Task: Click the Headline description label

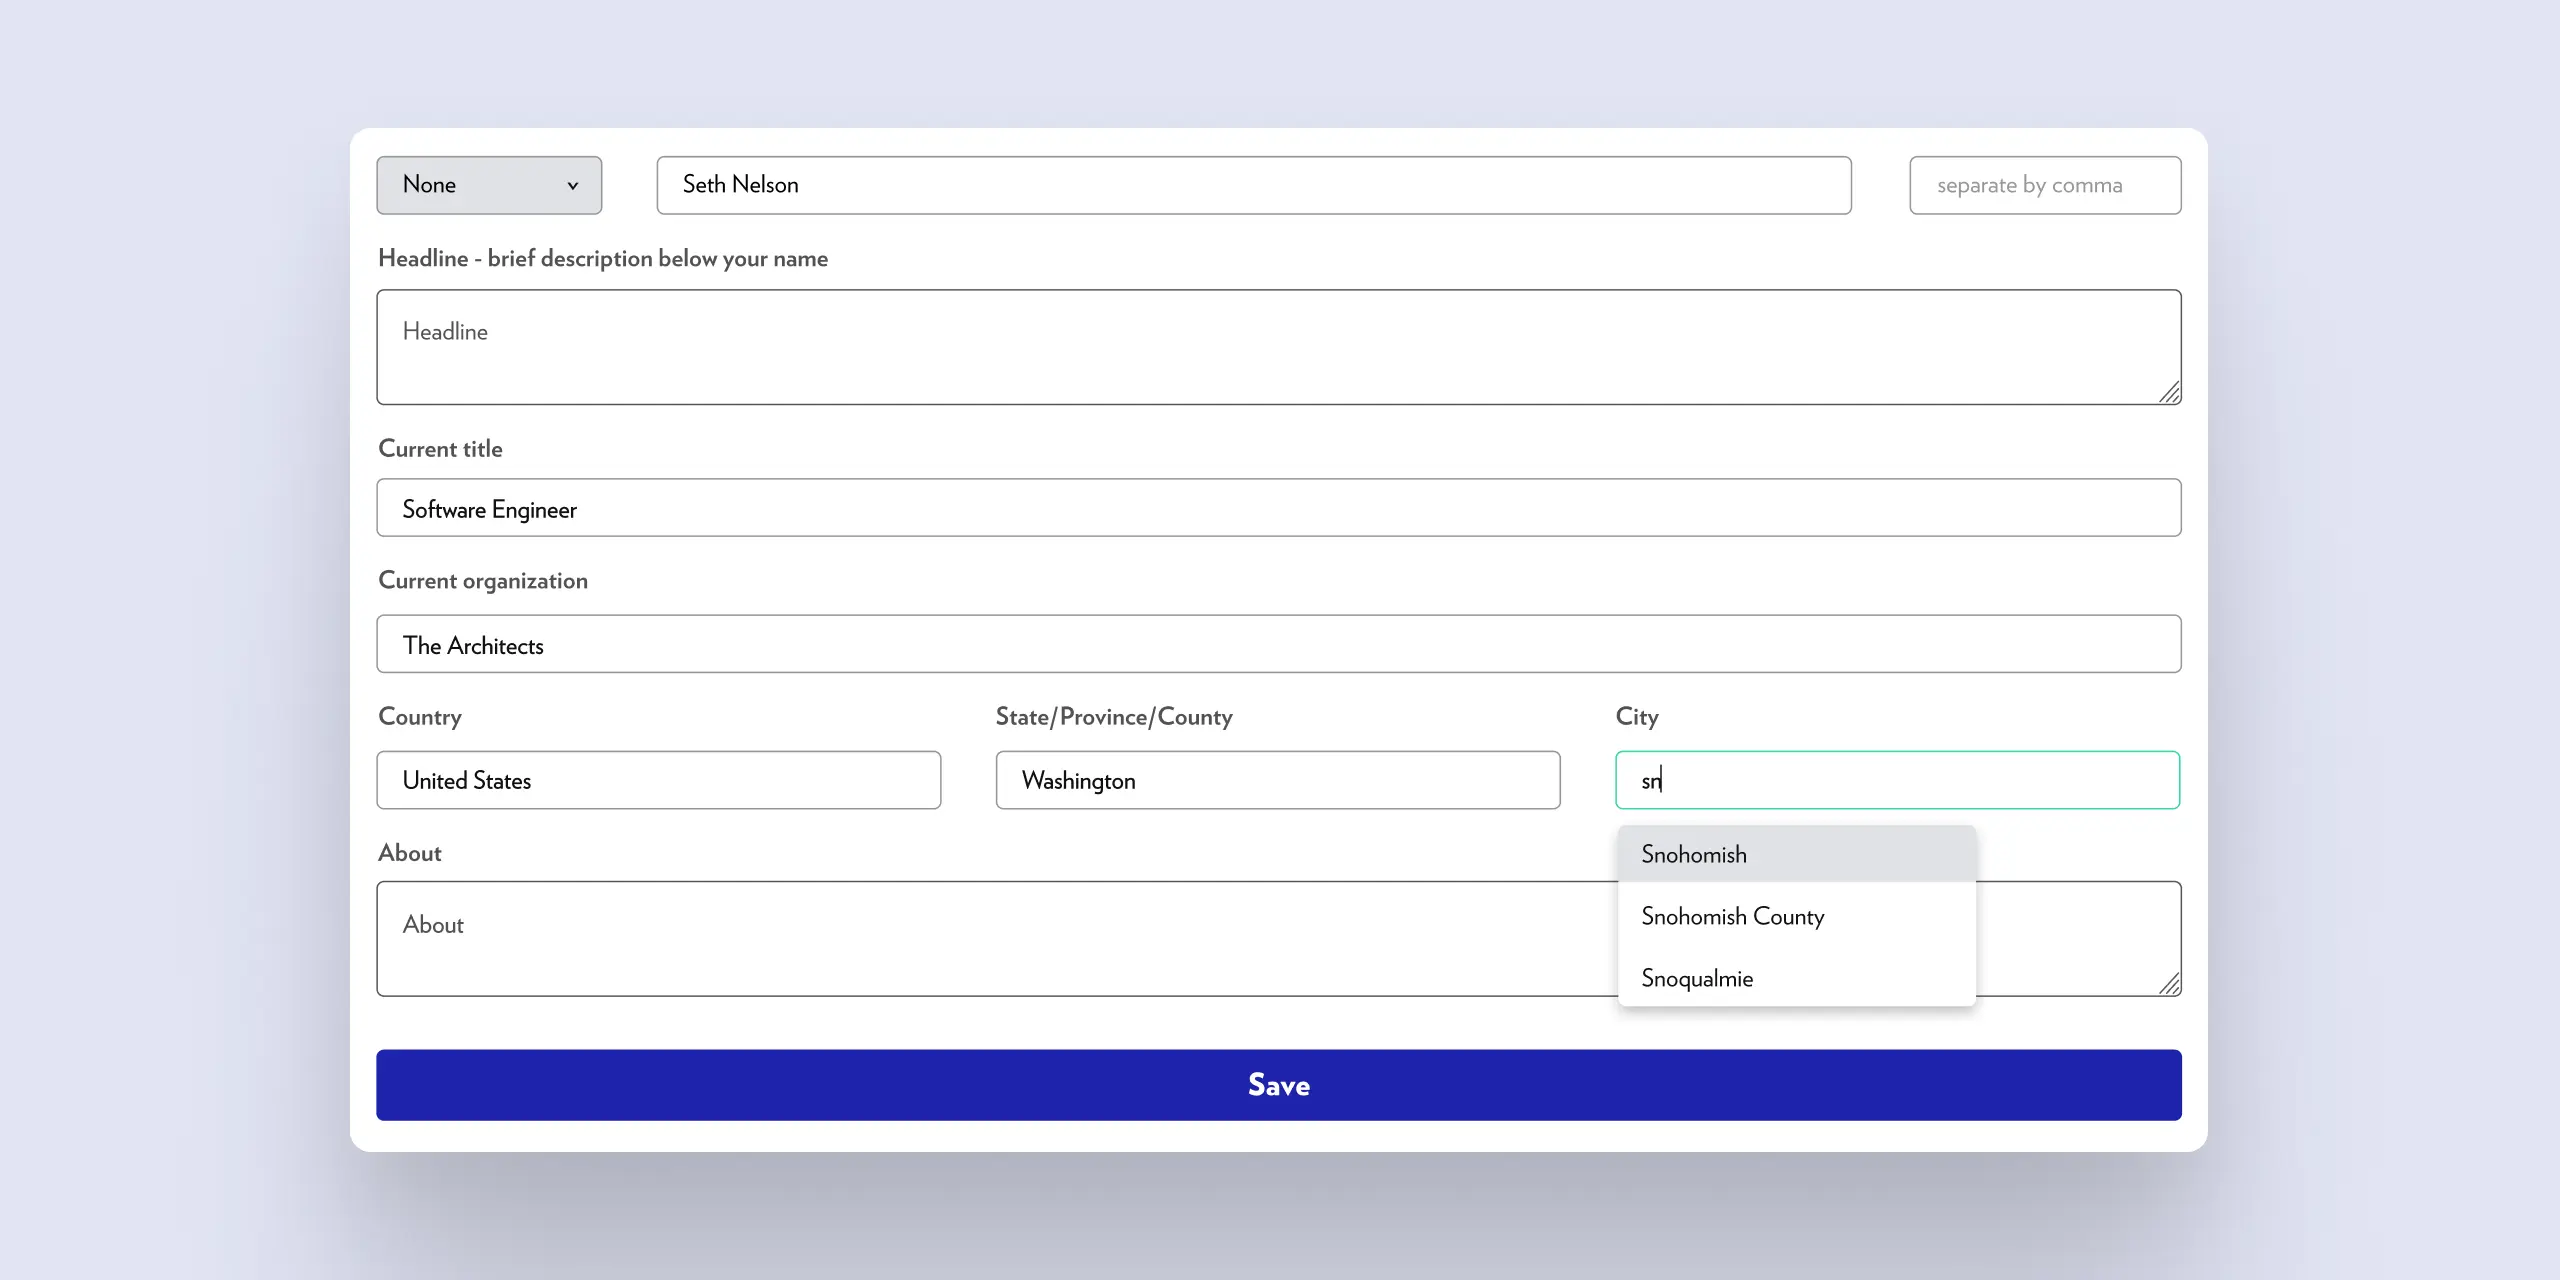Action: (602, 258)
